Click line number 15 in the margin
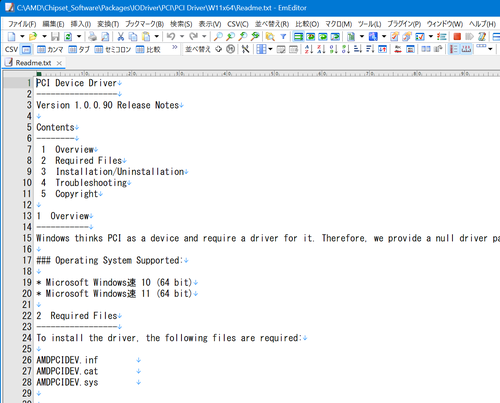500x403 pixels. tap(27, 238)
